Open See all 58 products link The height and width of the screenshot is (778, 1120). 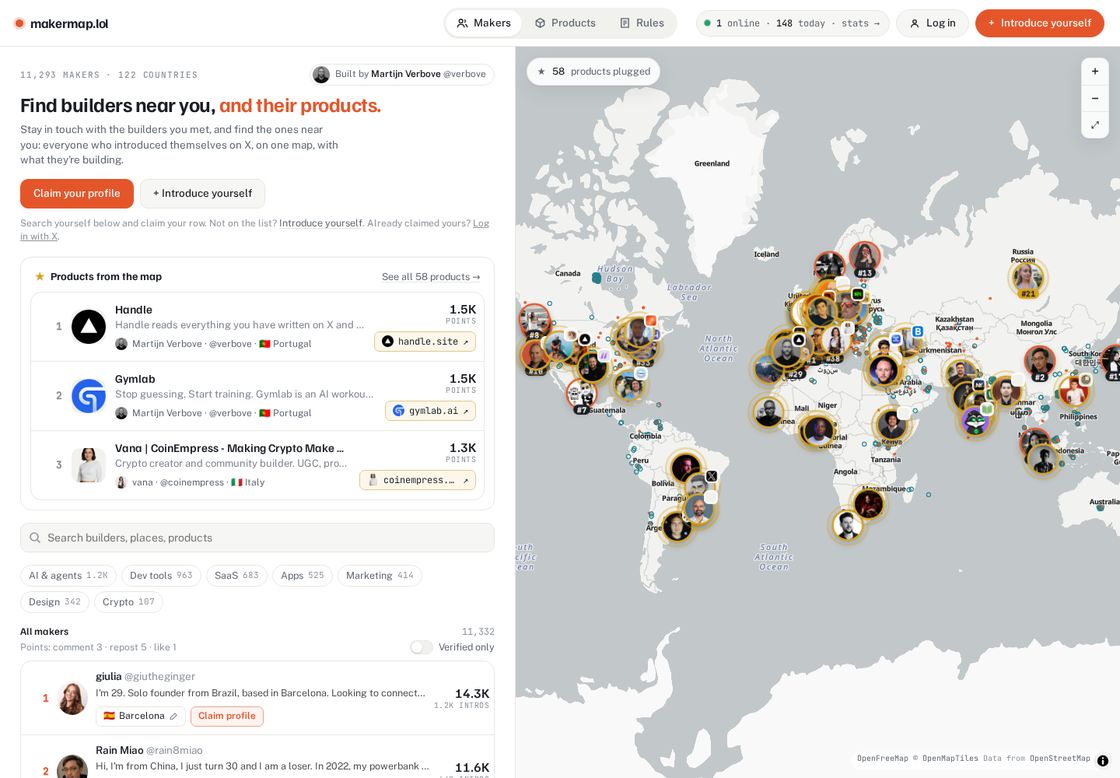pyautogui.click(x=431, y=276)
